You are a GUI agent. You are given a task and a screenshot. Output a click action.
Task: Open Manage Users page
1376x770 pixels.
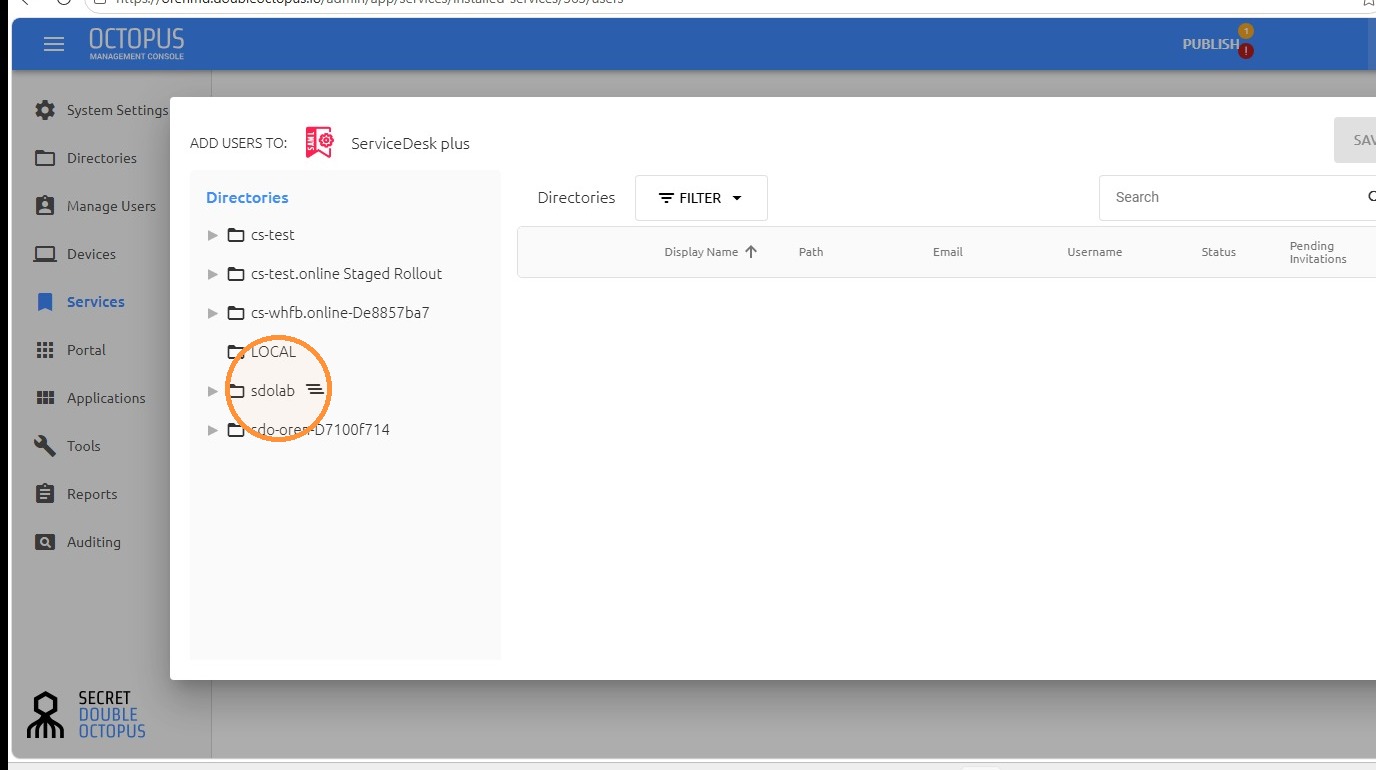111,206
